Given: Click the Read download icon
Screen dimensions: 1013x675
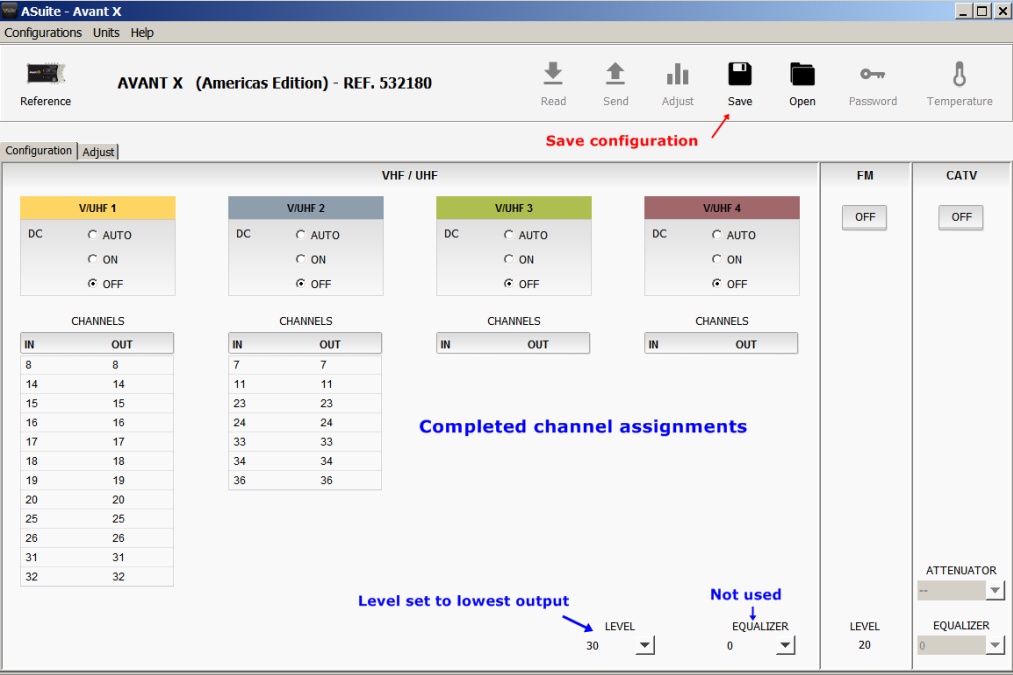Looking at the screenshot, I should (x=553, y=74).
